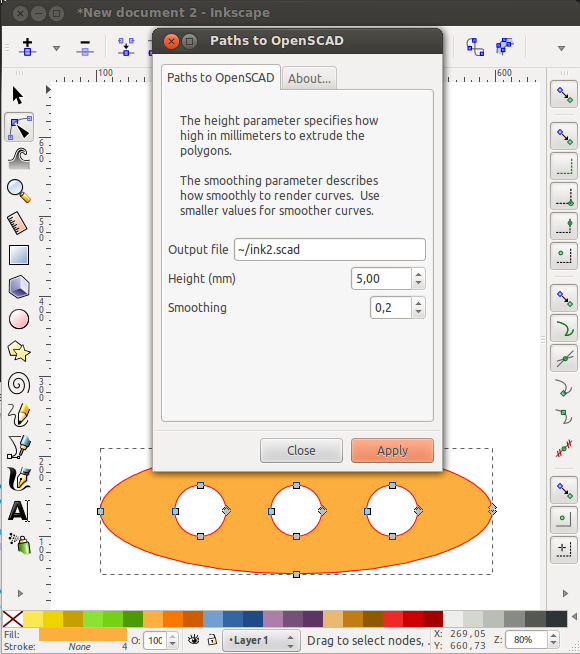Viewport: 580px width, 654px height.
Task: Click the Output file text field
Action: point(330,249)
